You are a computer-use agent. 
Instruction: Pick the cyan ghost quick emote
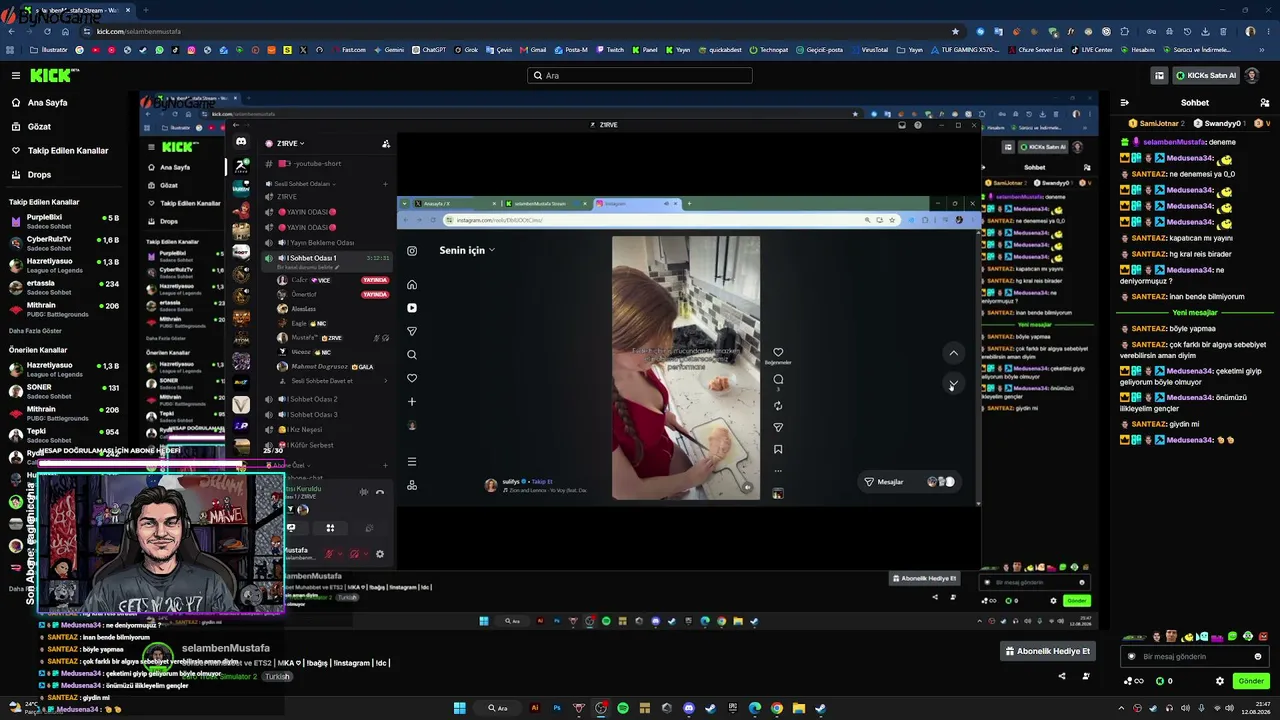pos(1203,636)
